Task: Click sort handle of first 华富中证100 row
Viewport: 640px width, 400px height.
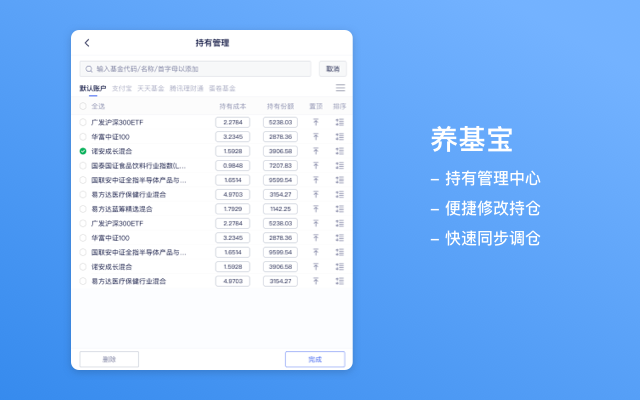Action: click(340, 137)
